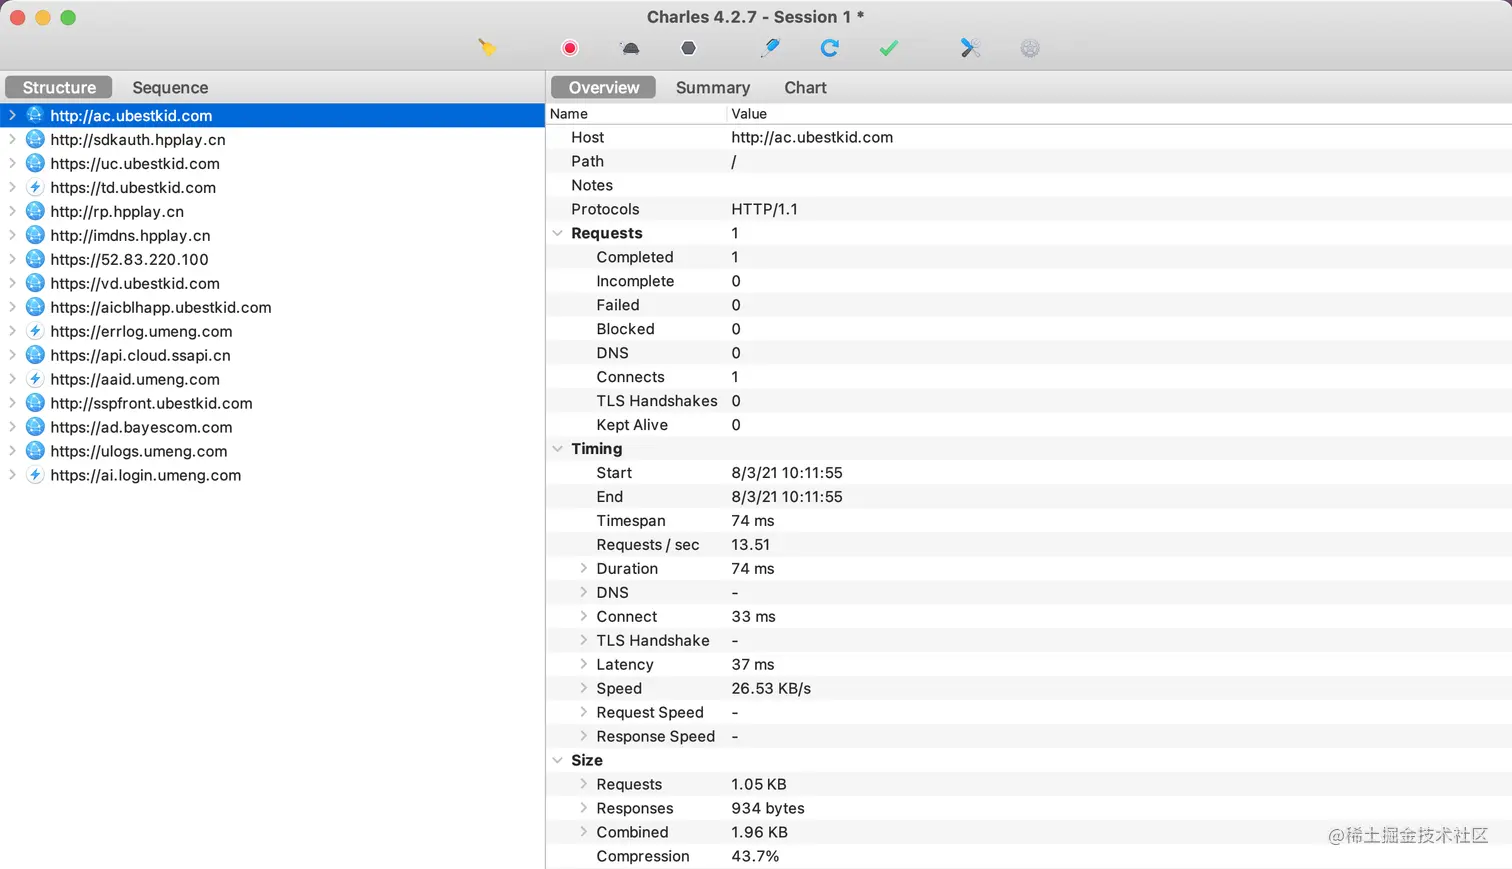Open Compose with the pen icon
Screen dimensions: 1512x869
tap(770, 48)
